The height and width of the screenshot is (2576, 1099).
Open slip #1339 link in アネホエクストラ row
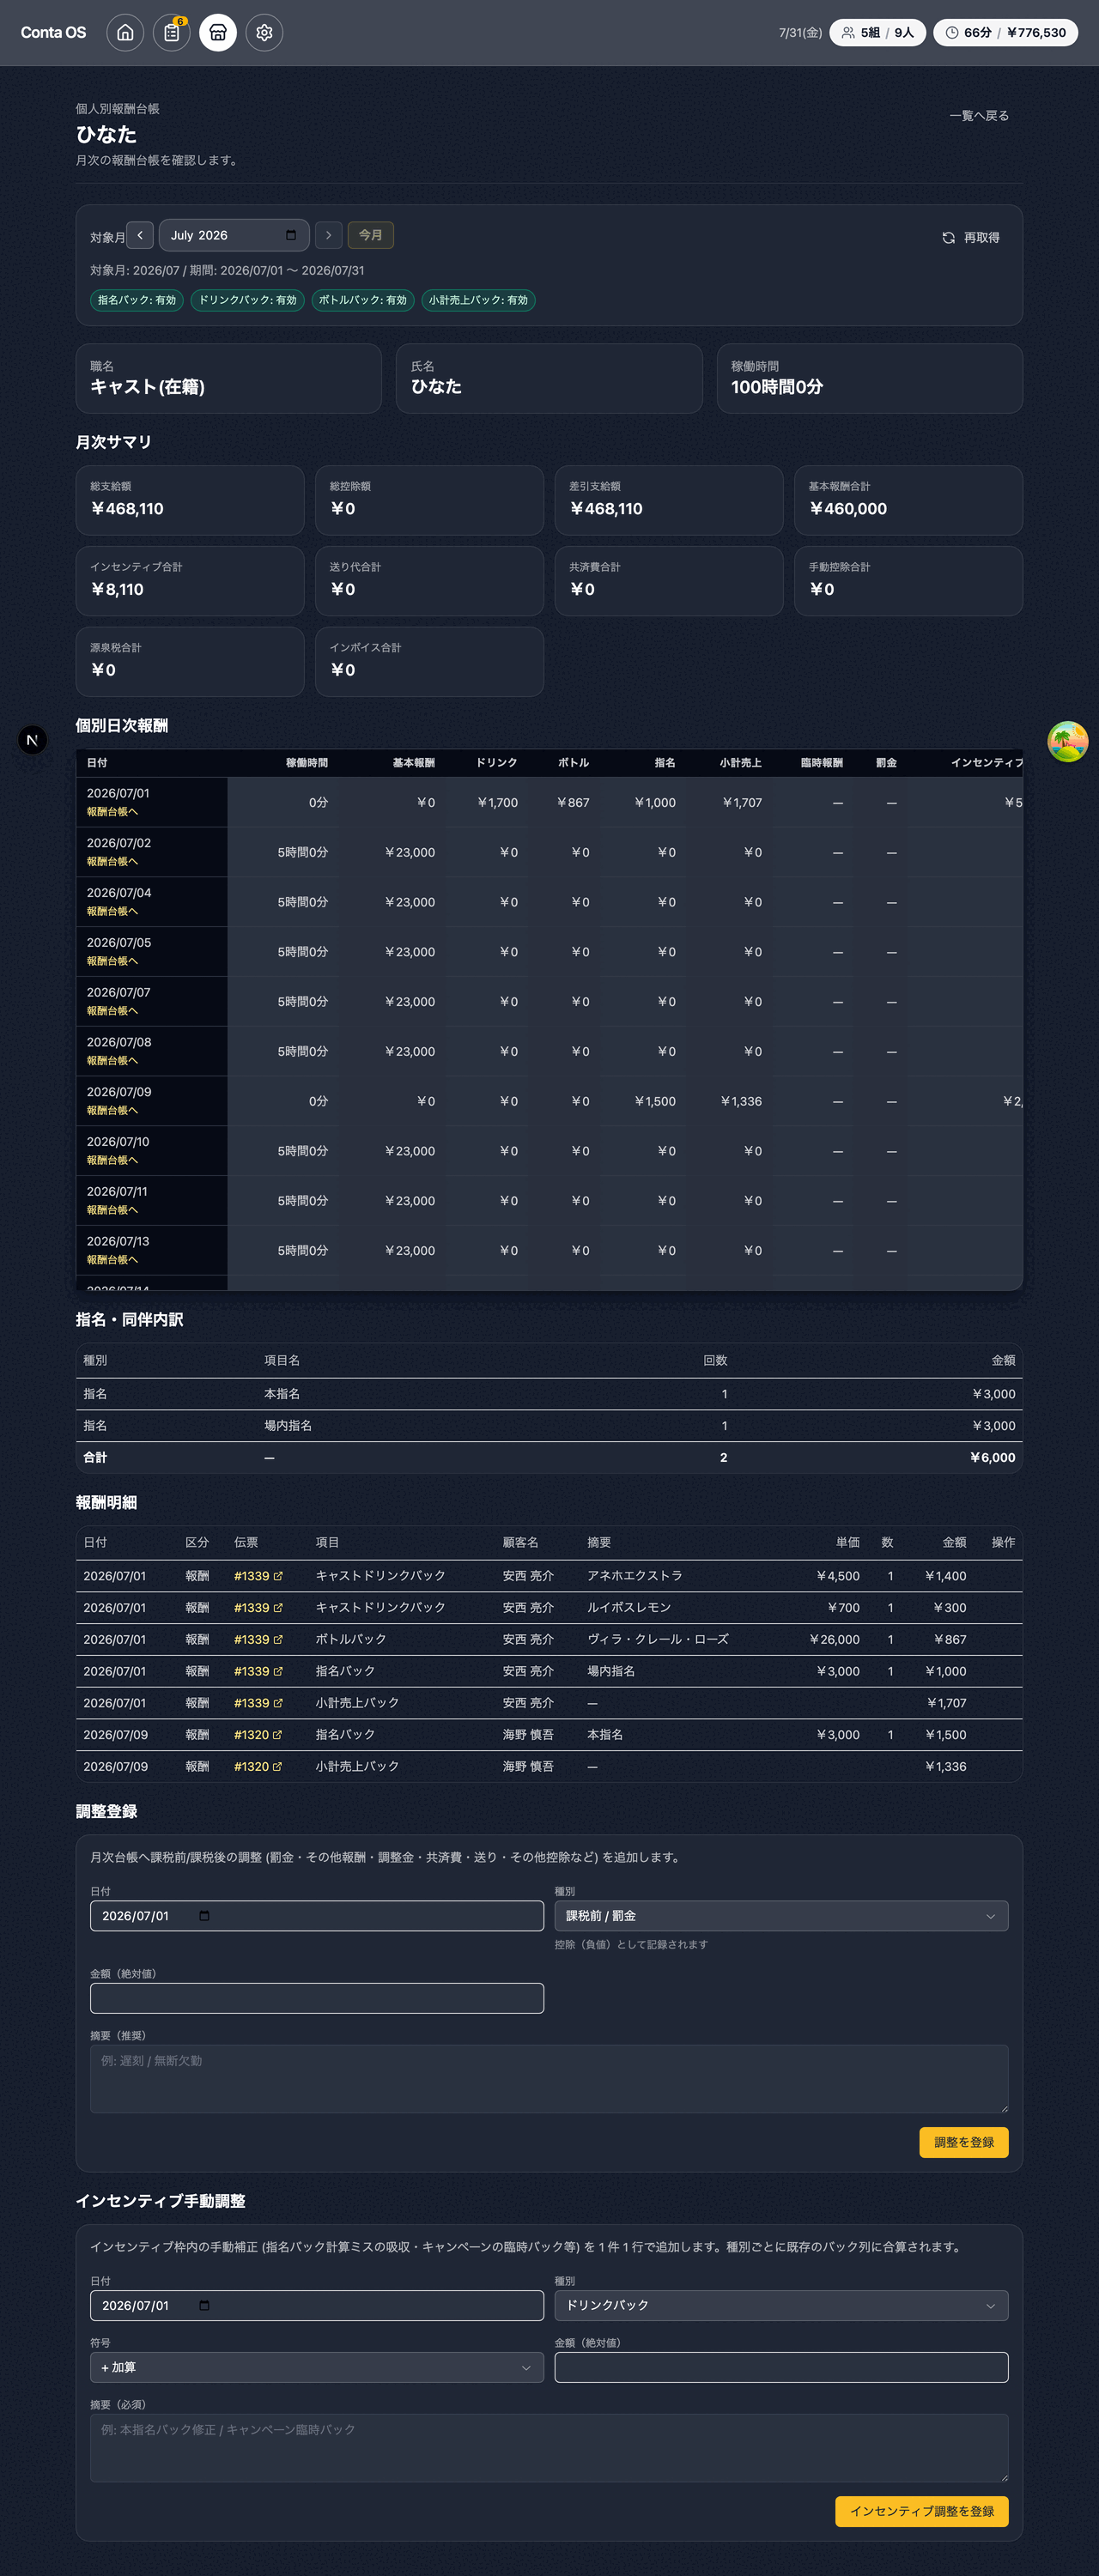click(258, 1576)
